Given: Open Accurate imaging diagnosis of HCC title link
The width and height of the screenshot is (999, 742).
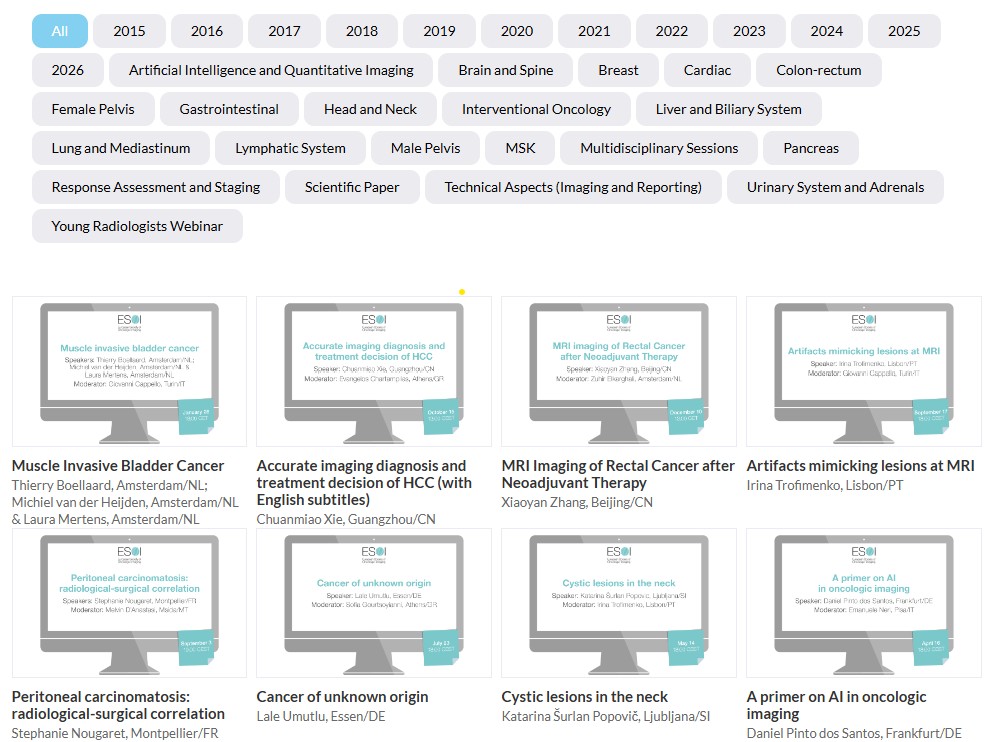Looking at the screenshot, I should pos(364,482).
